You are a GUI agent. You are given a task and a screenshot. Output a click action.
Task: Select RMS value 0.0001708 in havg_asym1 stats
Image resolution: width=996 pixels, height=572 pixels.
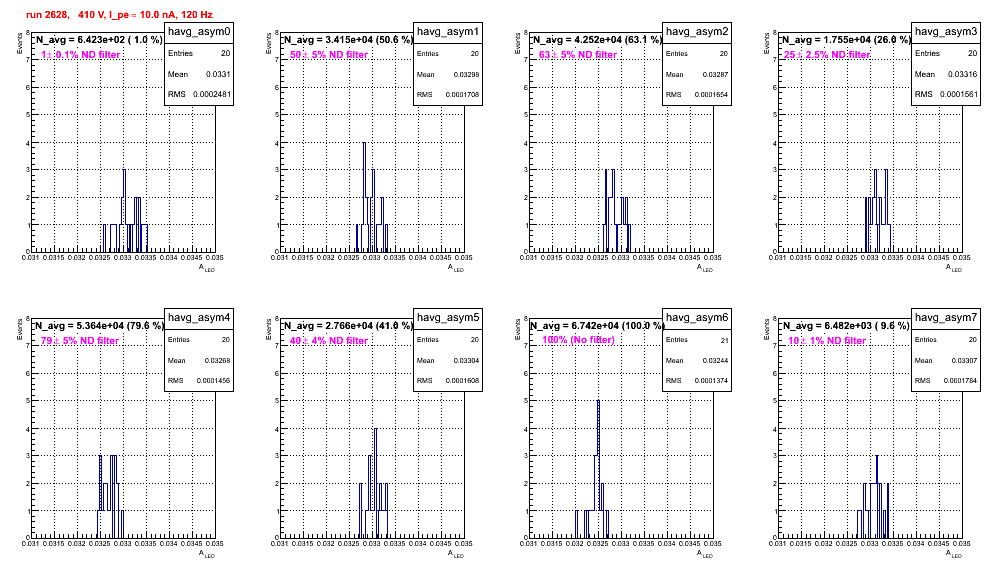click(x=462, y=95)
